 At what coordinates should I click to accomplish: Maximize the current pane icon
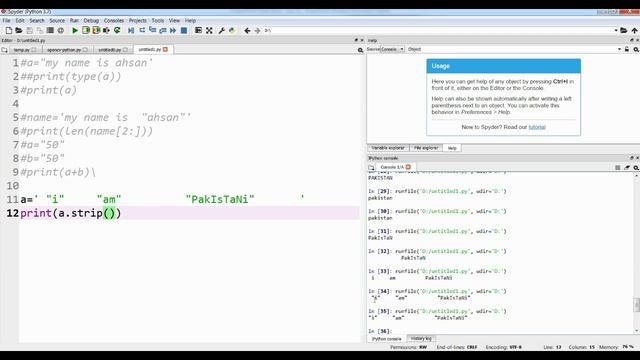point(198,30)
